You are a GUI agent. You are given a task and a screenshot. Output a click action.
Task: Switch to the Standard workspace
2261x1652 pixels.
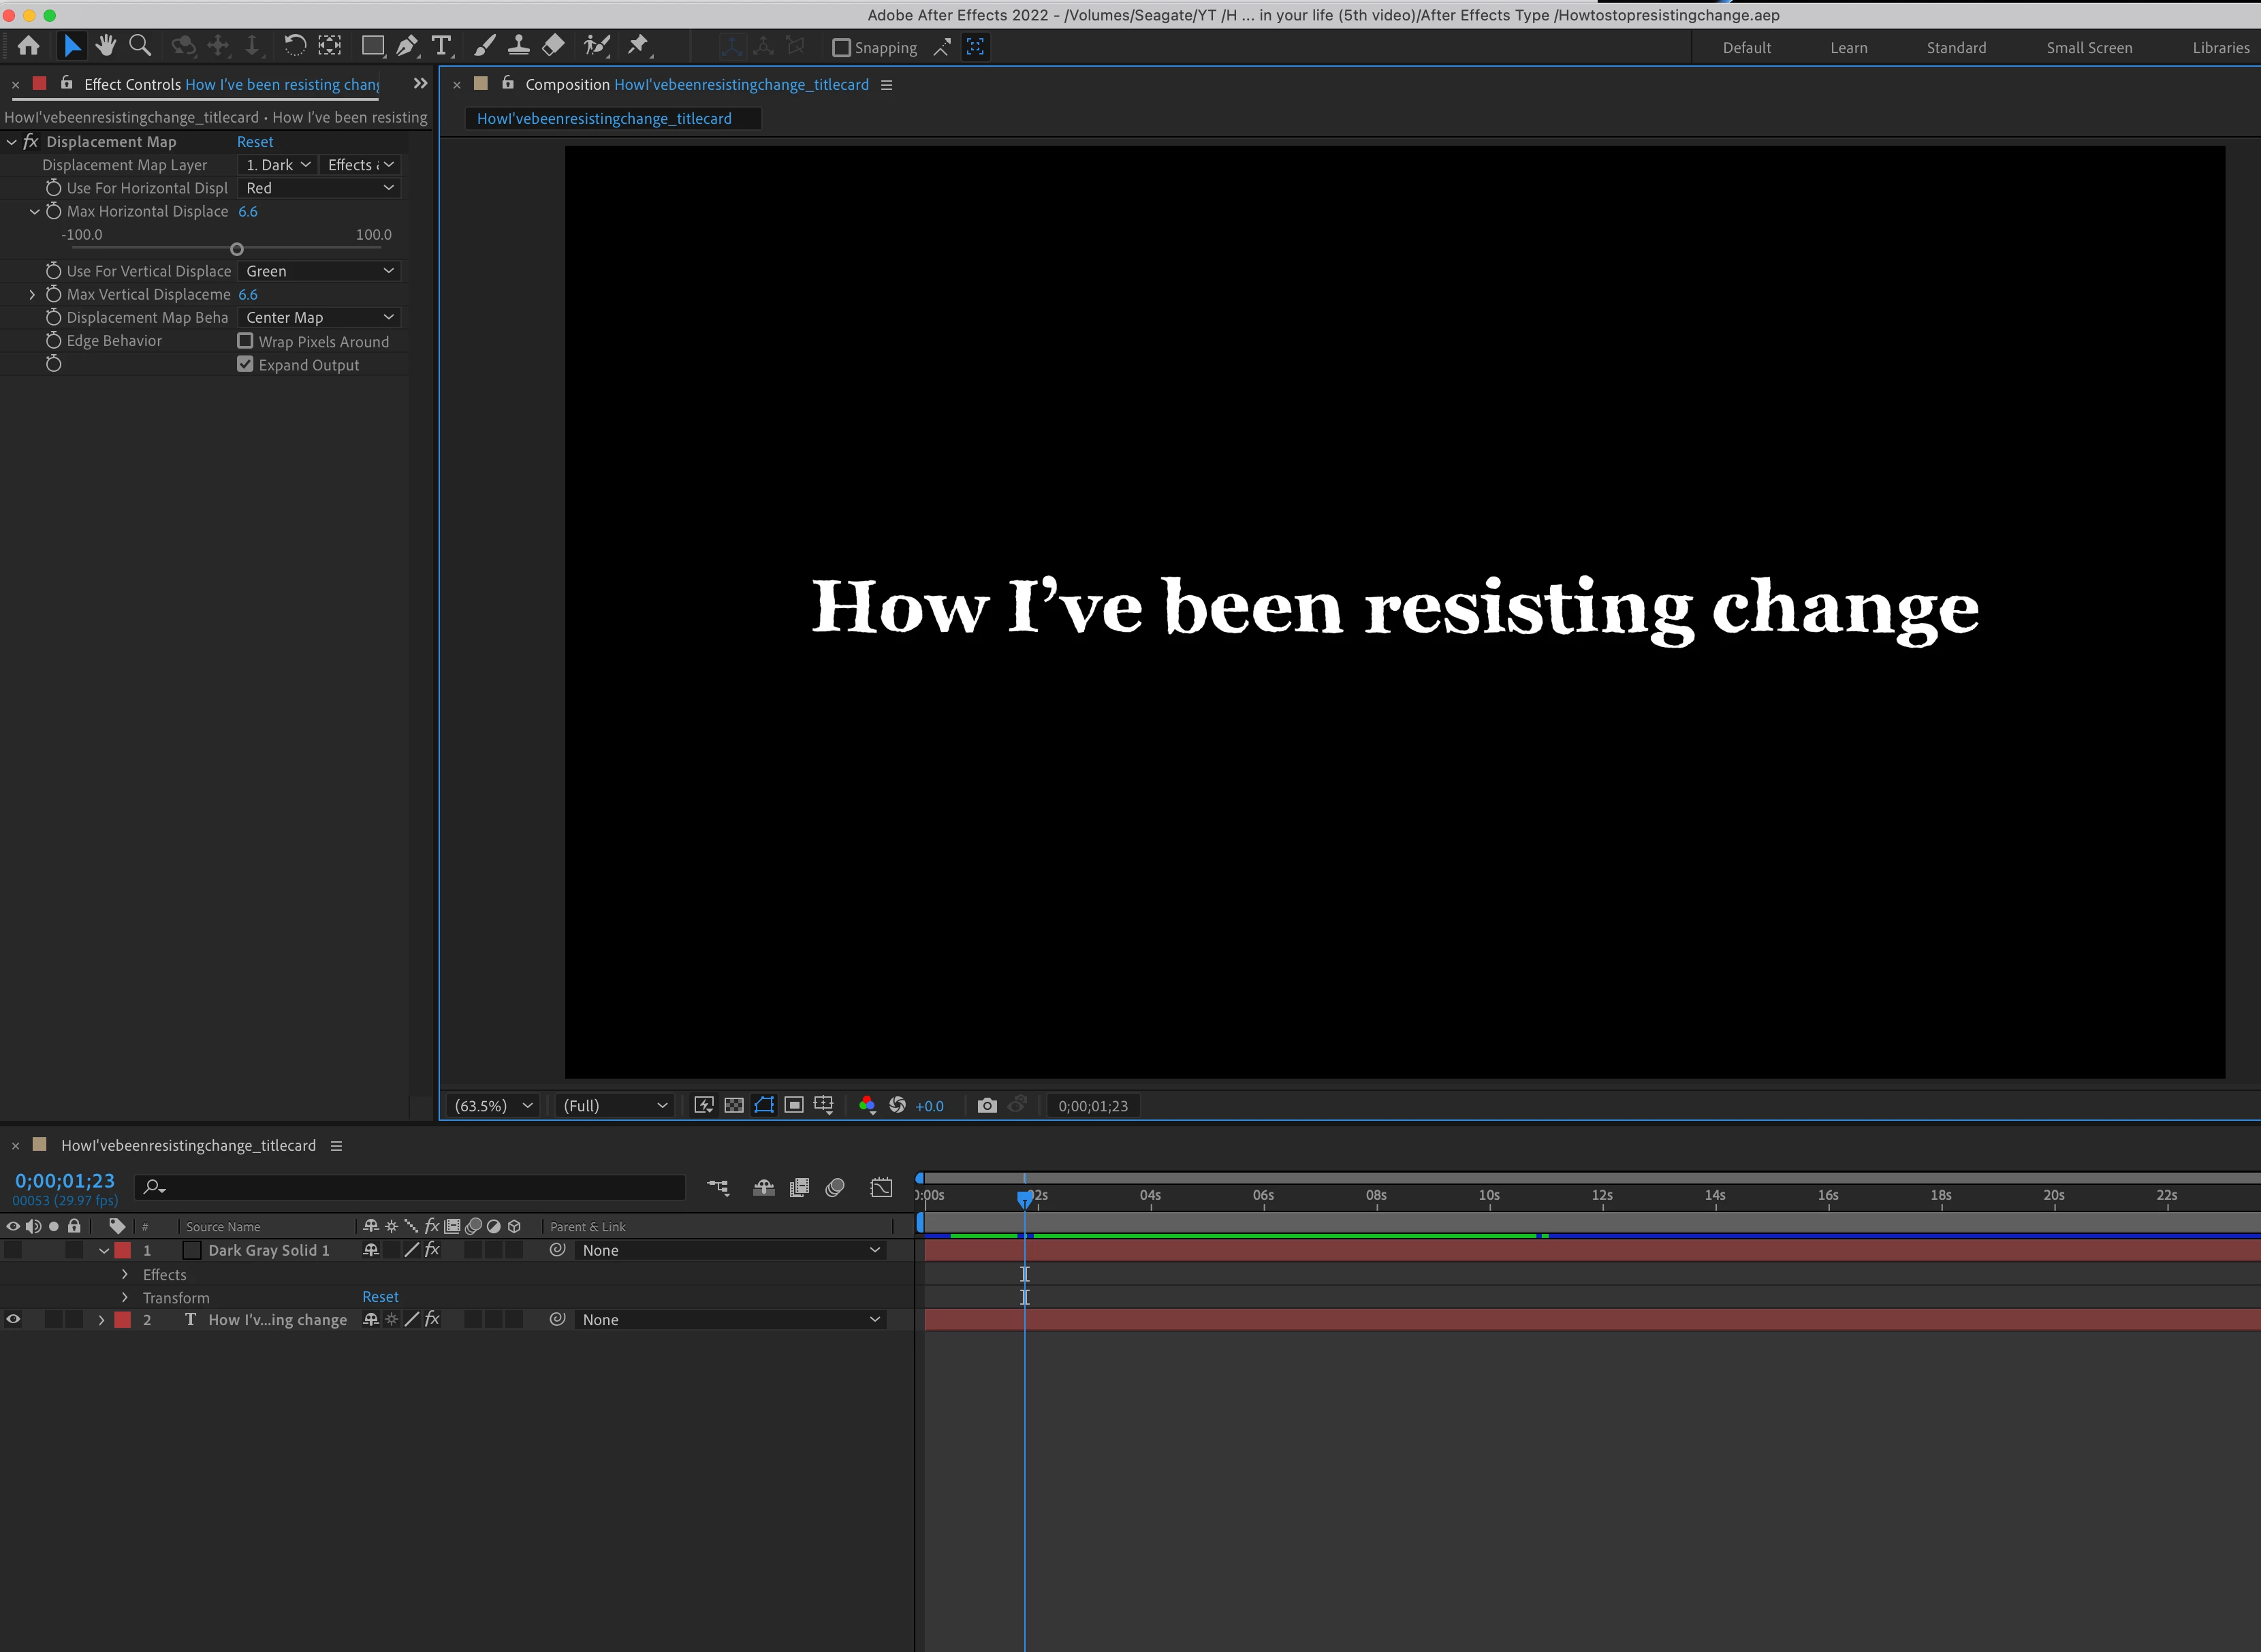1955,48
